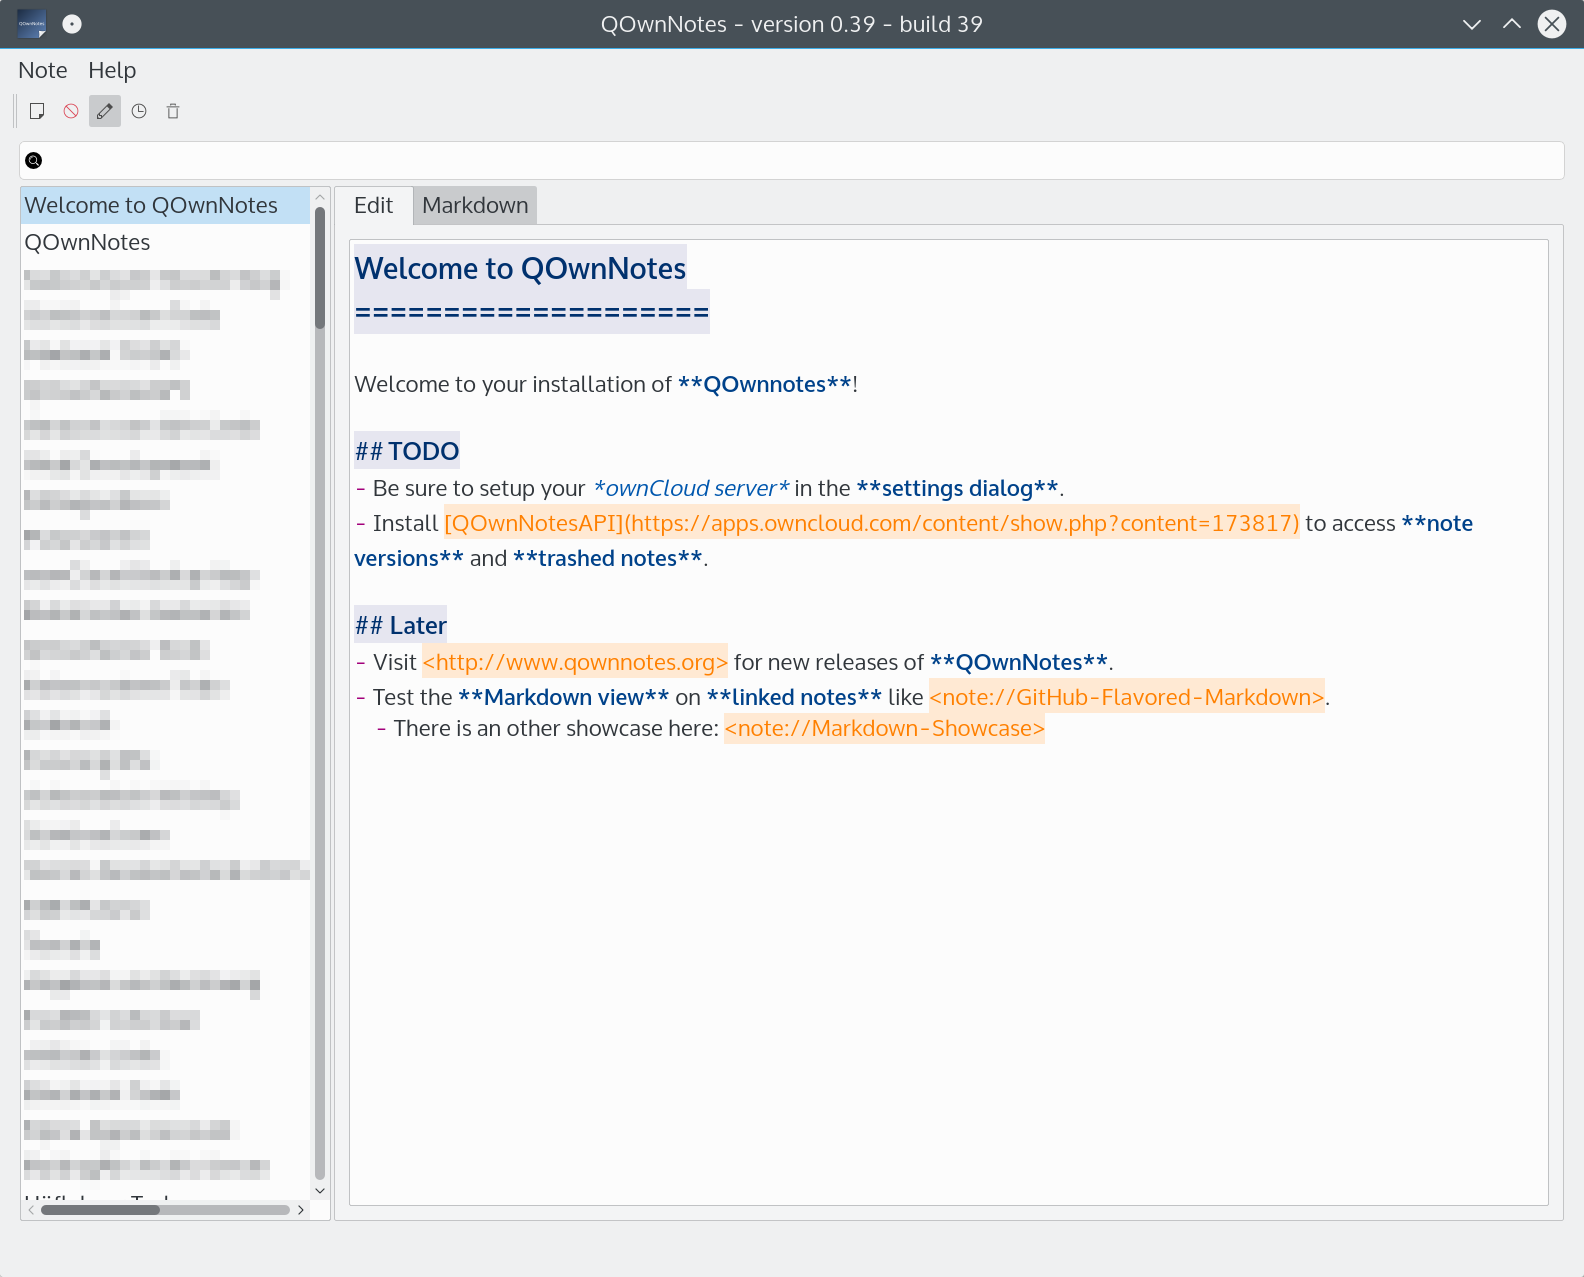
Task: Open note versions clock icon
Action: click(139, 111)
